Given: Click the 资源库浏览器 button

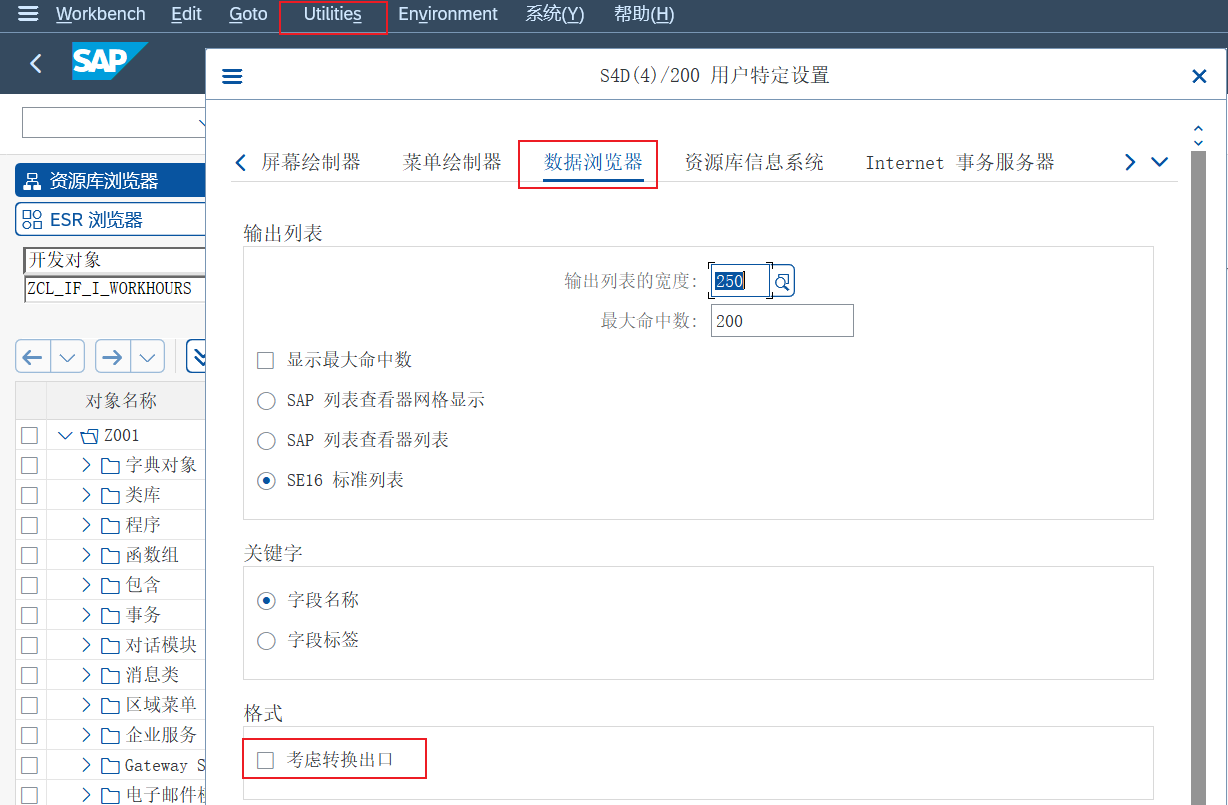Looking at the screenshot, I should [x=110, y=181].
